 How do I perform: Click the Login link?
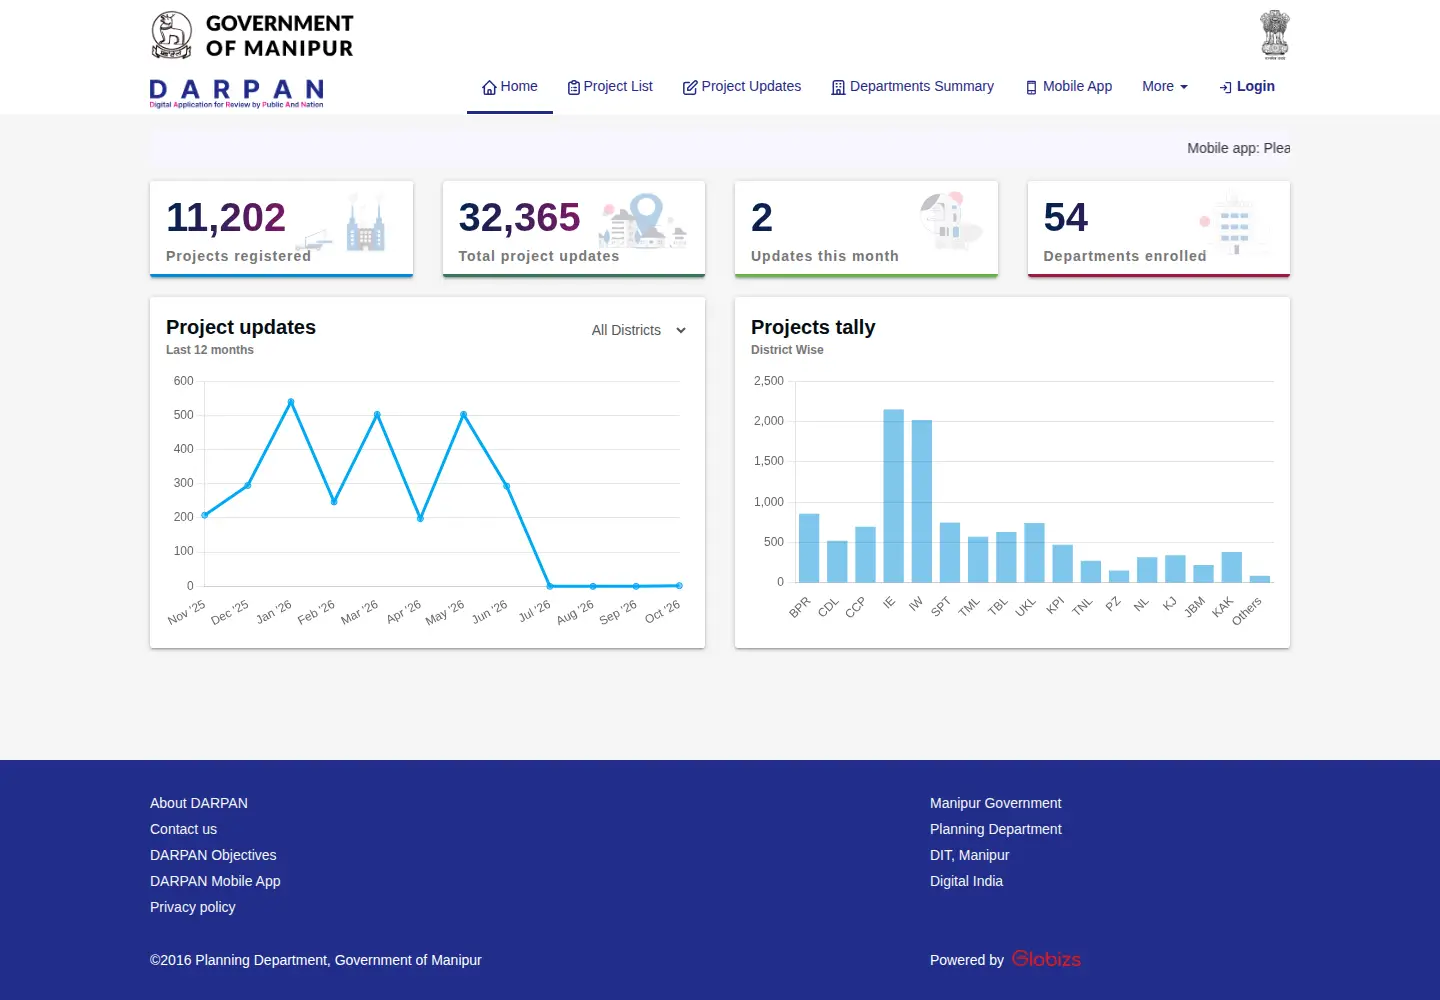1247,87
